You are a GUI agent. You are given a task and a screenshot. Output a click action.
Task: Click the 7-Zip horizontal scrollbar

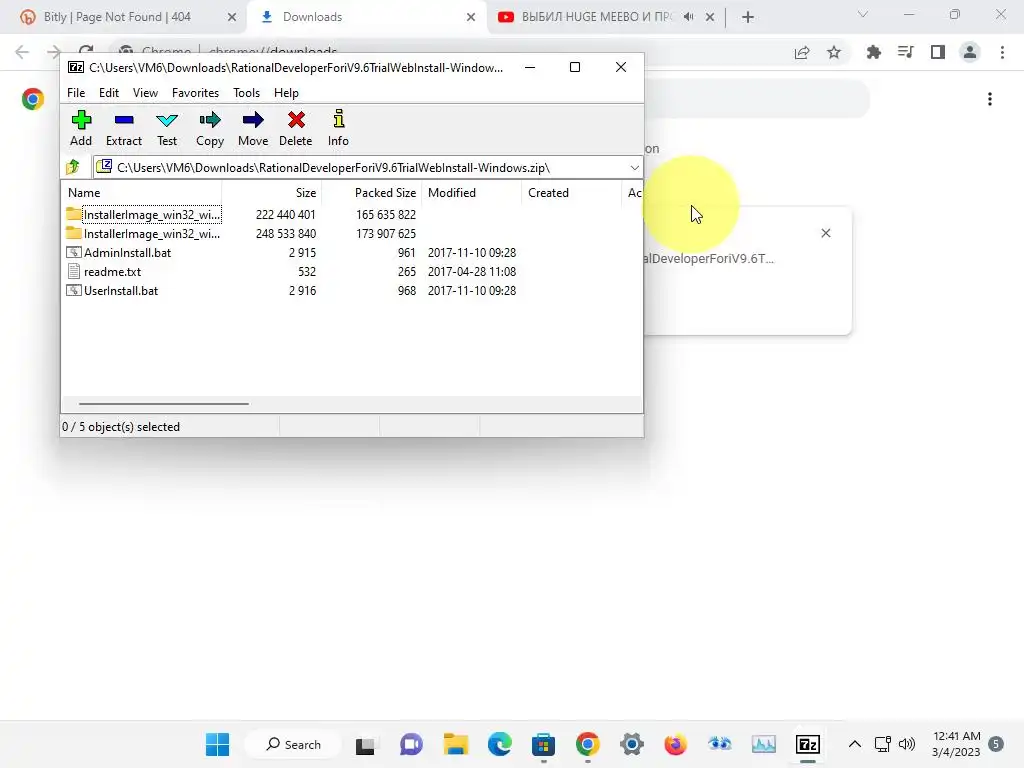click(x=163, y=404)
